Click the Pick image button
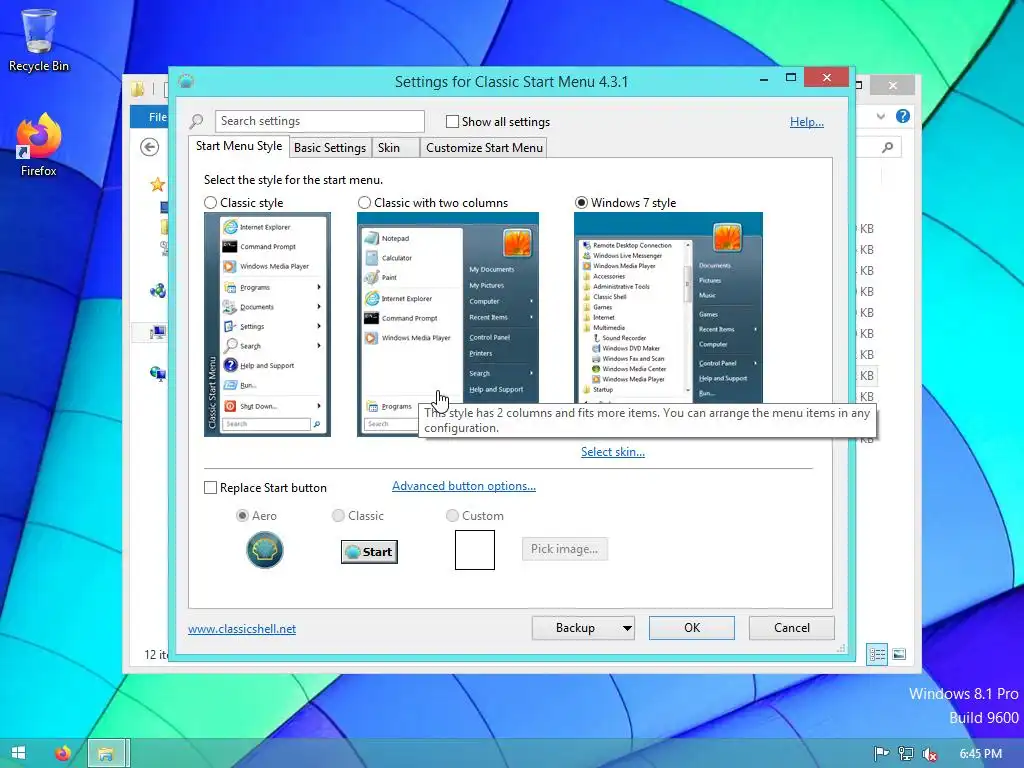This screenshot has height=768, width=1024. (x=564, y=549)
